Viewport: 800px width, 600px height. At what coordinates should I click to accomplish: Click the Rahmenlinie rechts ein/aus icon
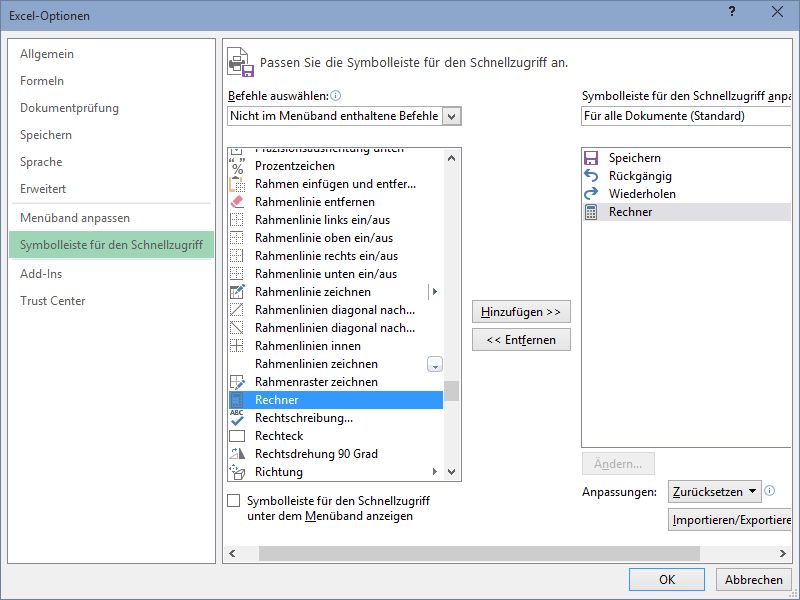[237, 256]
